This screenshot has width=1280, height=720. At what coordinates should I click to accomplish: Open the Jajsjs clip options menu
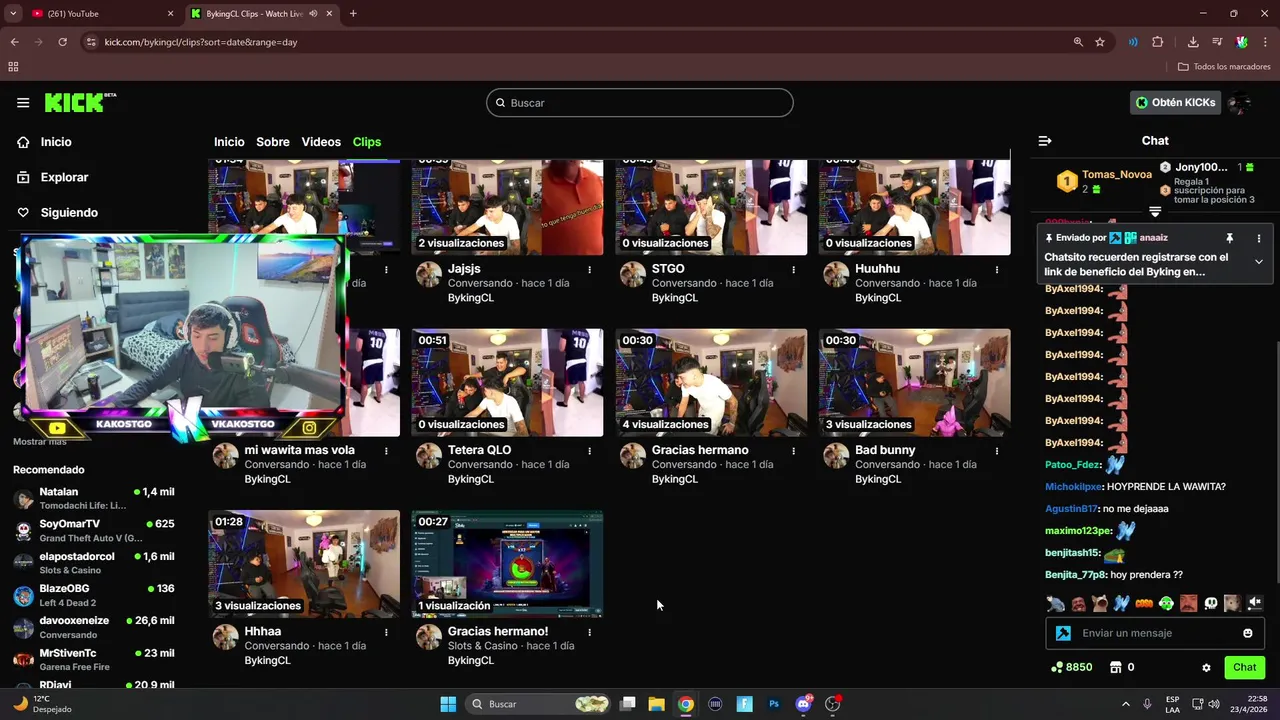click(x=589, y=269)
